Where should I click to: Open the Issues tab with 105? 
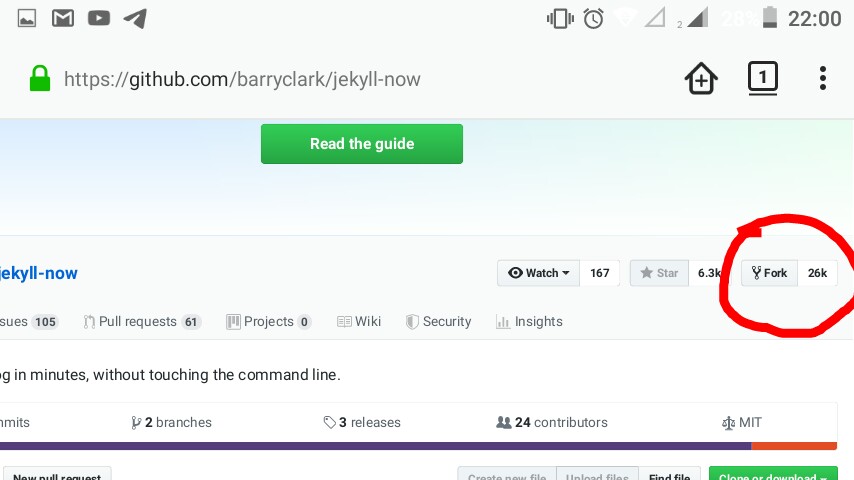[29, 321]
